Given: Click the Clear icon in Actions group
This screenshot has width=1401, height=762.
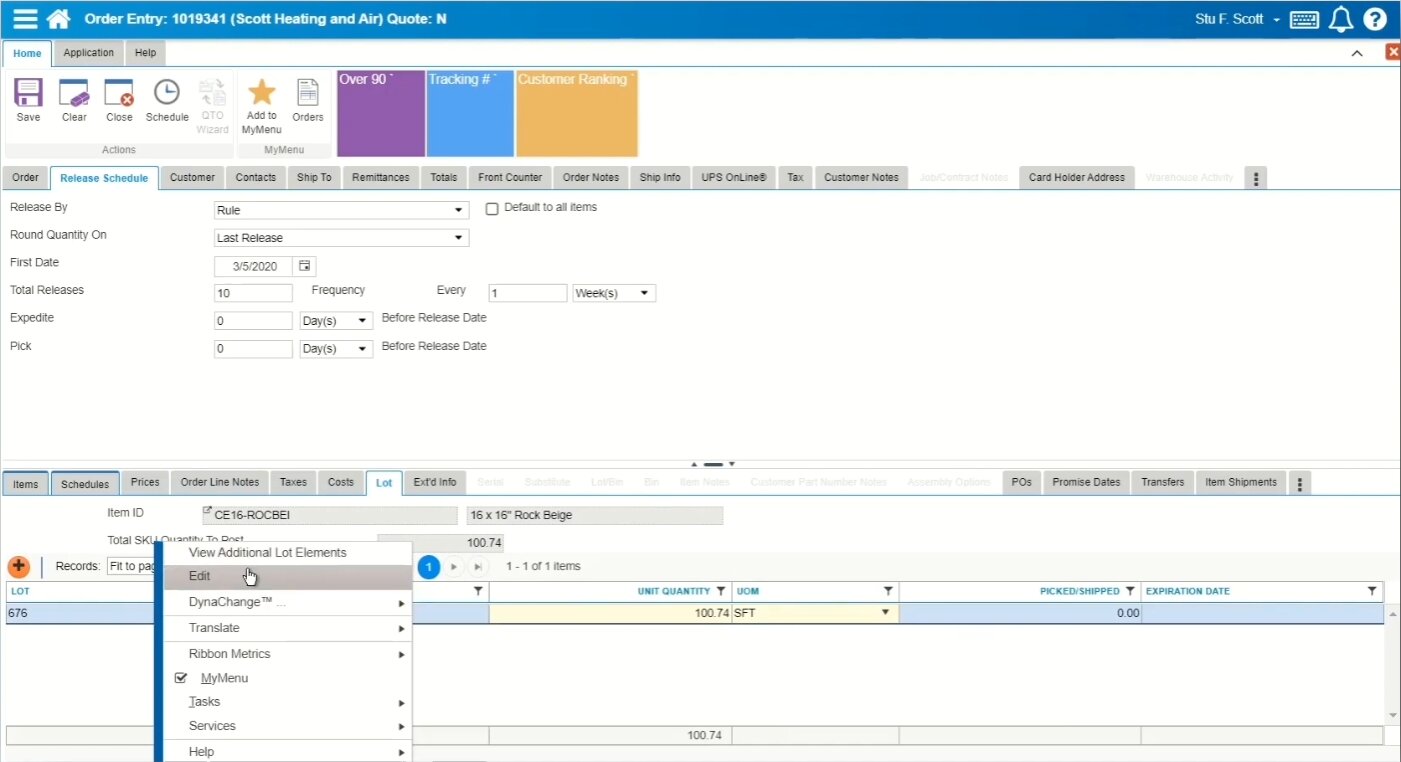Looking at the screenshot, I should point(74,94).
